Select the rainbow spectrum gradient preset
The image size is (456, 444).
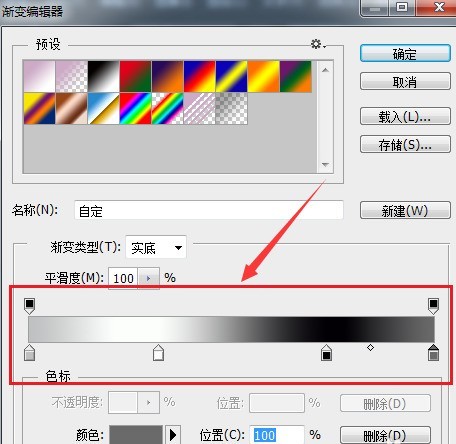(x=136, y=108)
